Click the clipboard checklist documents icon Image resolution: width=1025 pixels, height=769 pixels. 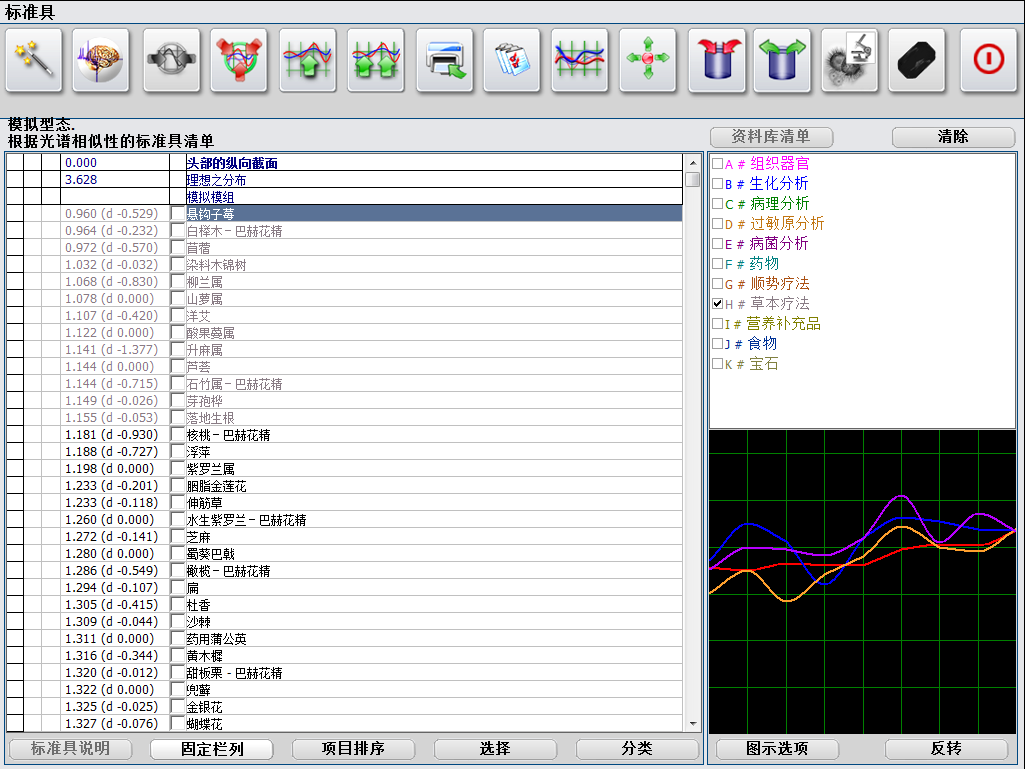(x=512, y=60)
